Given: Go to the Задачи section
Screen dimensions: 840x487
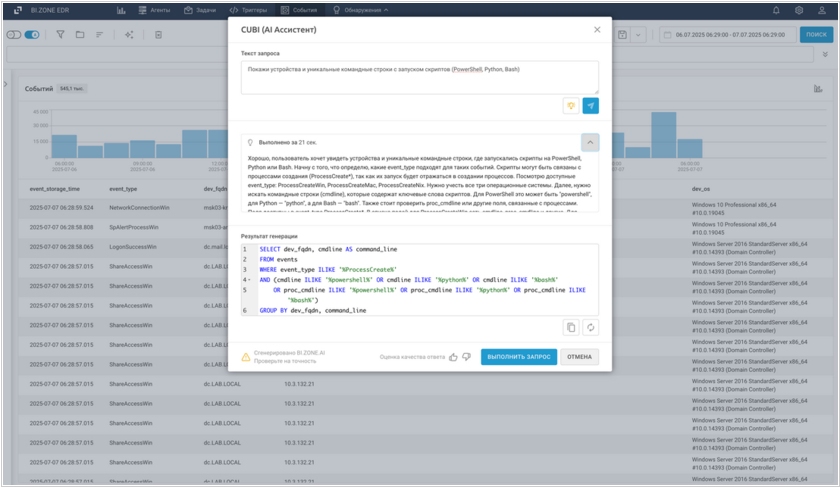Looking at the screenshot, I should [200, 10].
